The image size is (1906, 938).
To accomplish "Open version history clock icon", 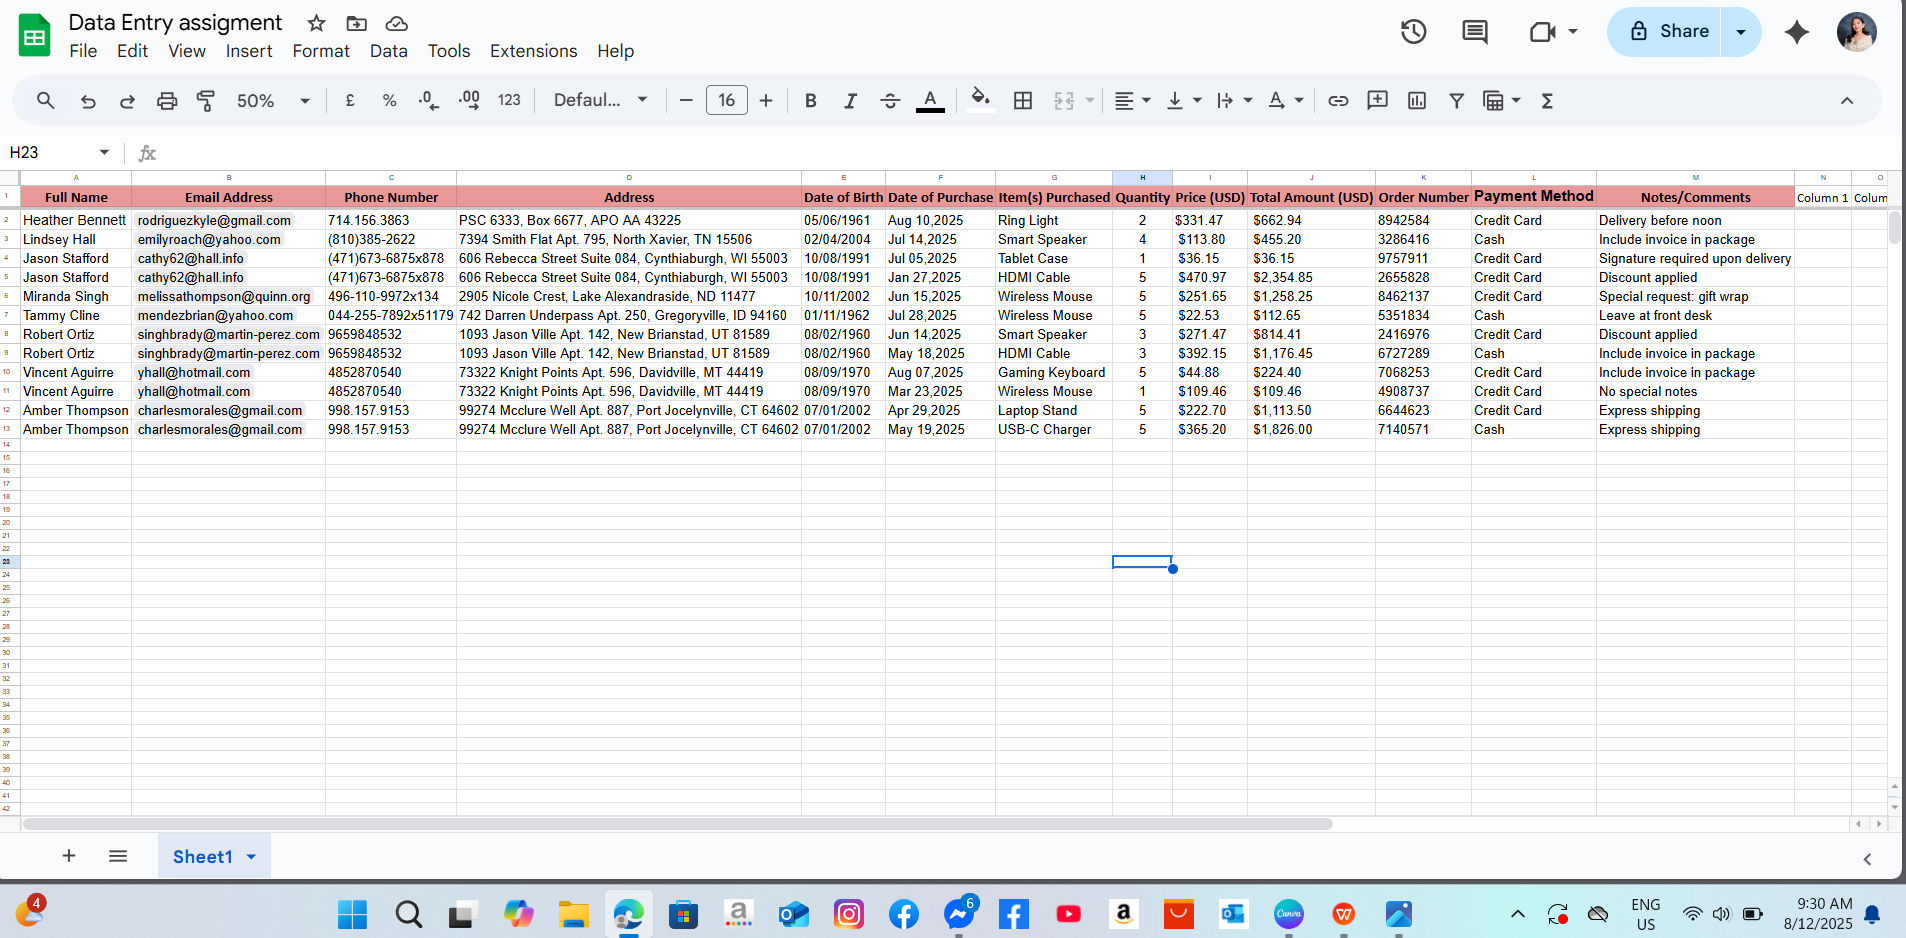I will point(1413,32).
